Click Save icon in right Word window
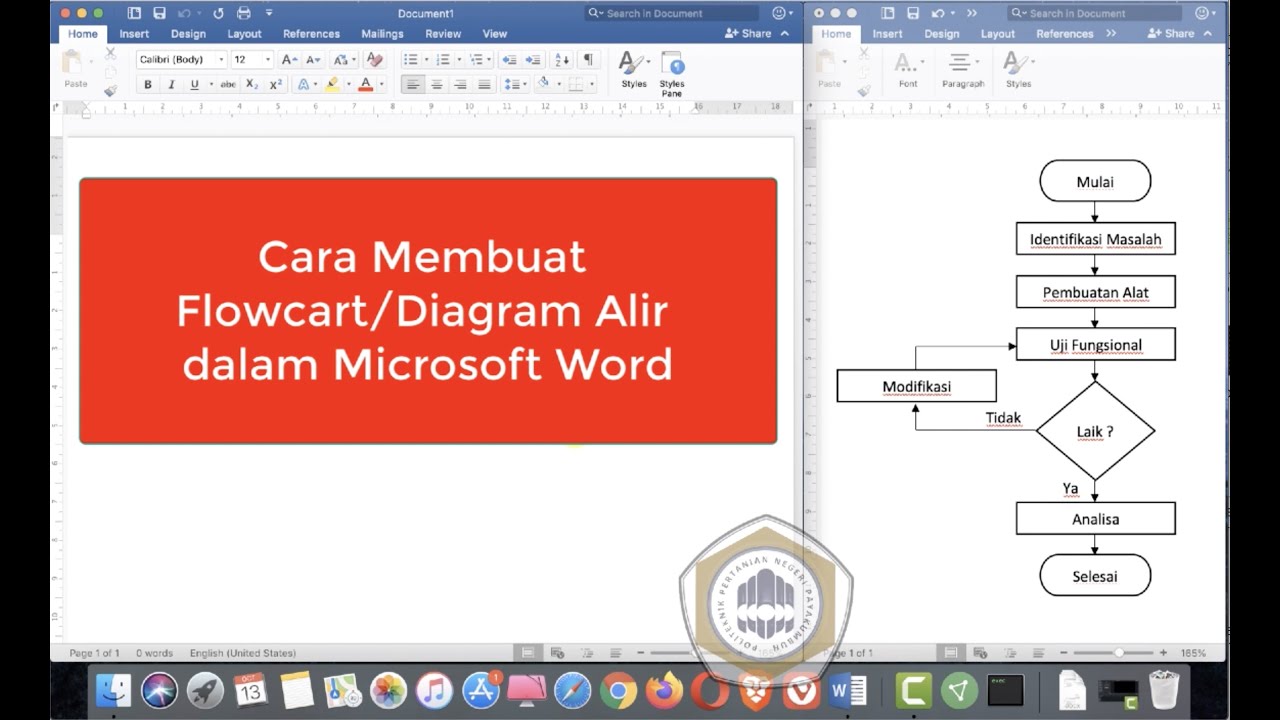Screen dimensions: 1280x720 click(x=913, y=13)
